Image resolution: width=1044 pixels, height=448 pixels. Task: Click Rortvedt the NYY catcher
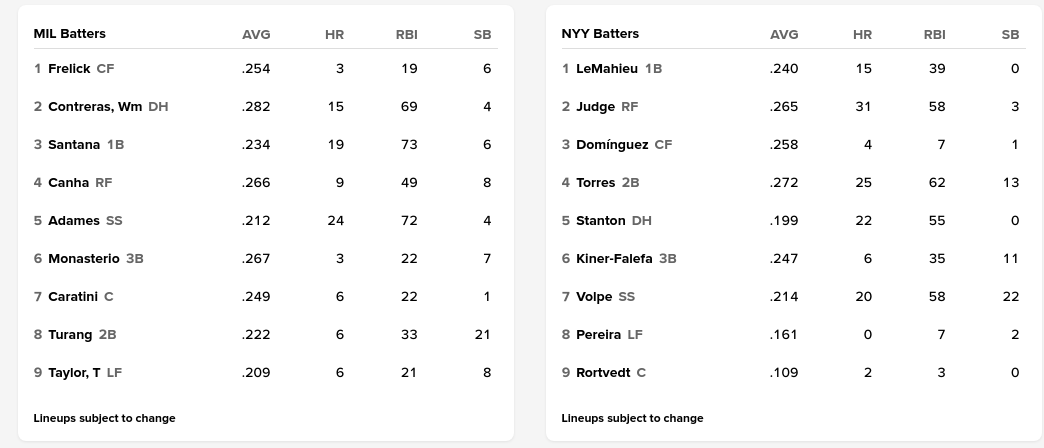coord(603,373)
